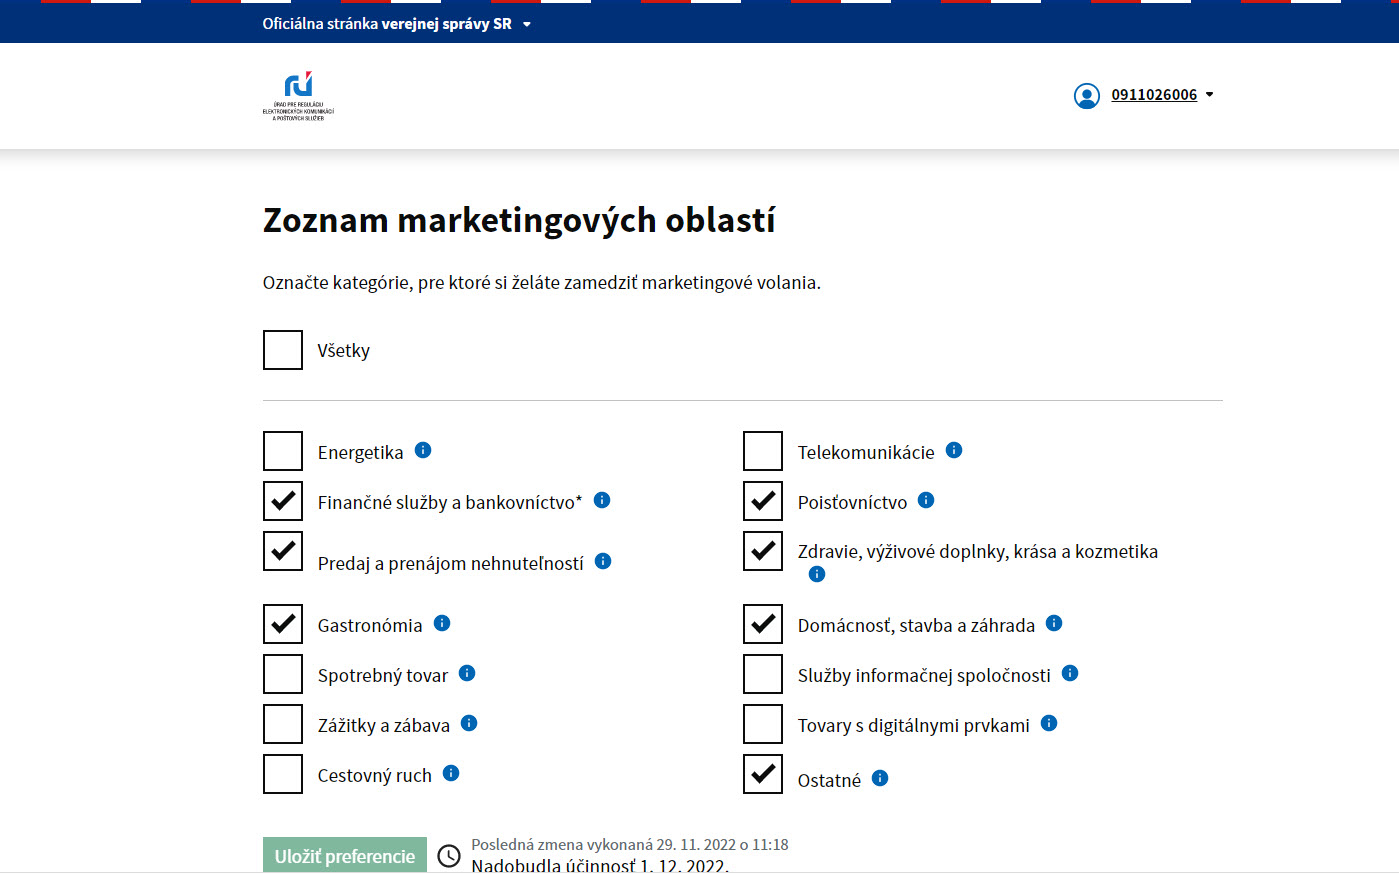Click info icon beside Spotrebný tovar
Screen dimensions: 1399x875
tap(467, 673)
